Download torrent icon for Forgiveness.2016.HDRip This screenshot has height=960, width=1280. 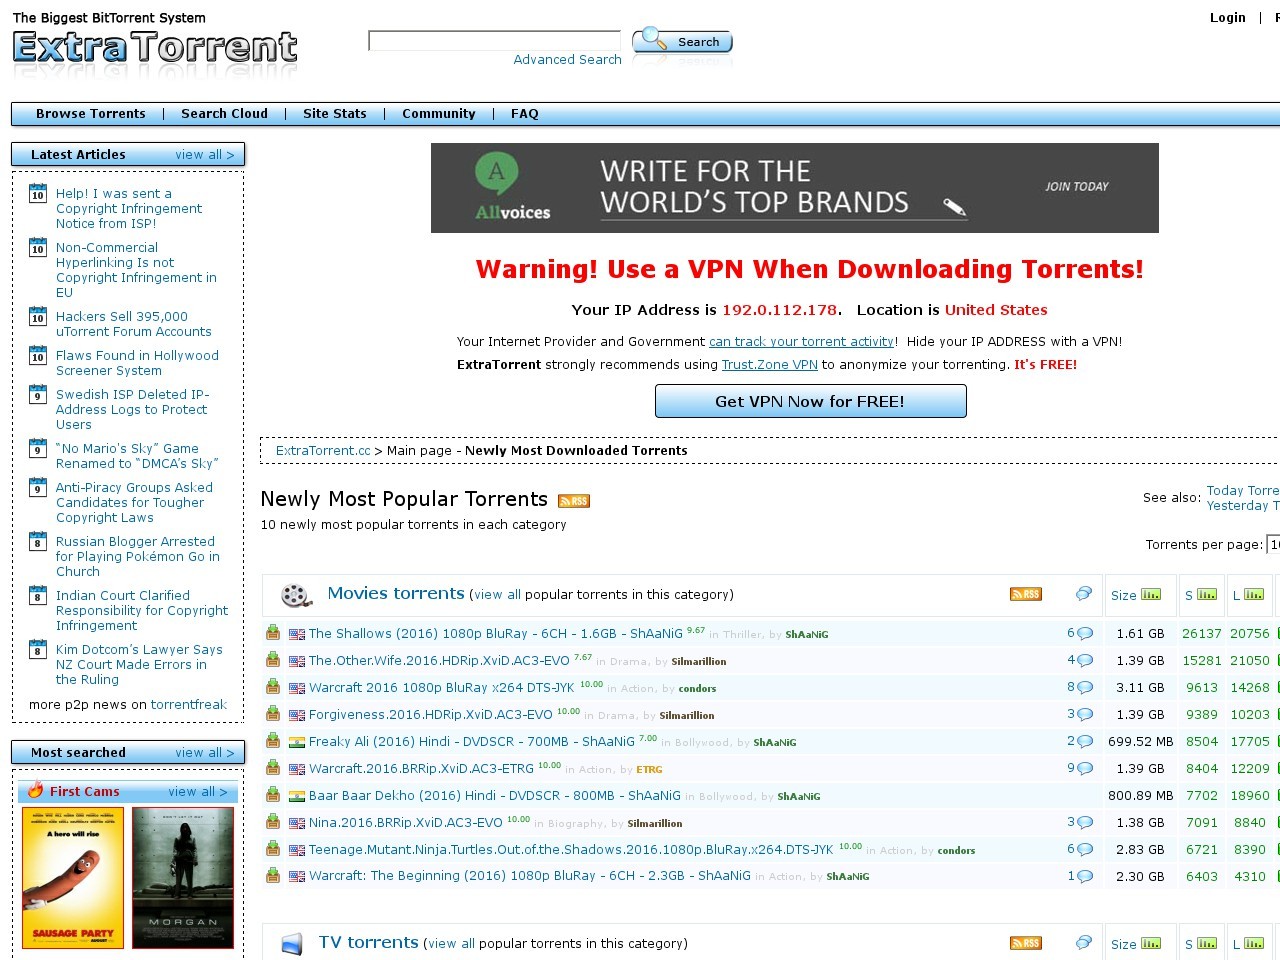pos(273,714)
